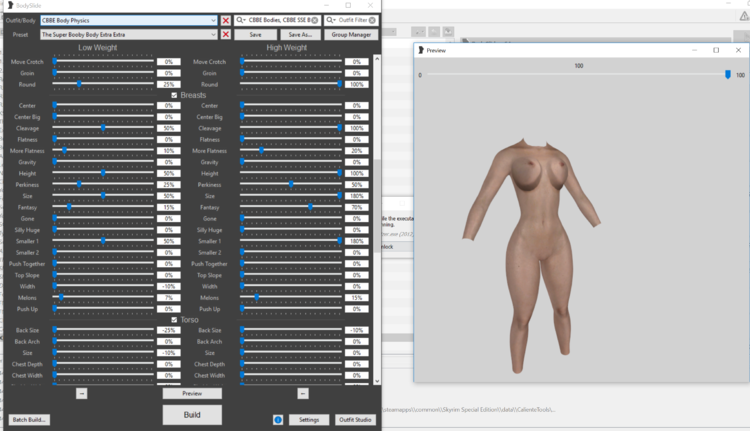
Task: Click Save preset button
Action: (255, 34)
